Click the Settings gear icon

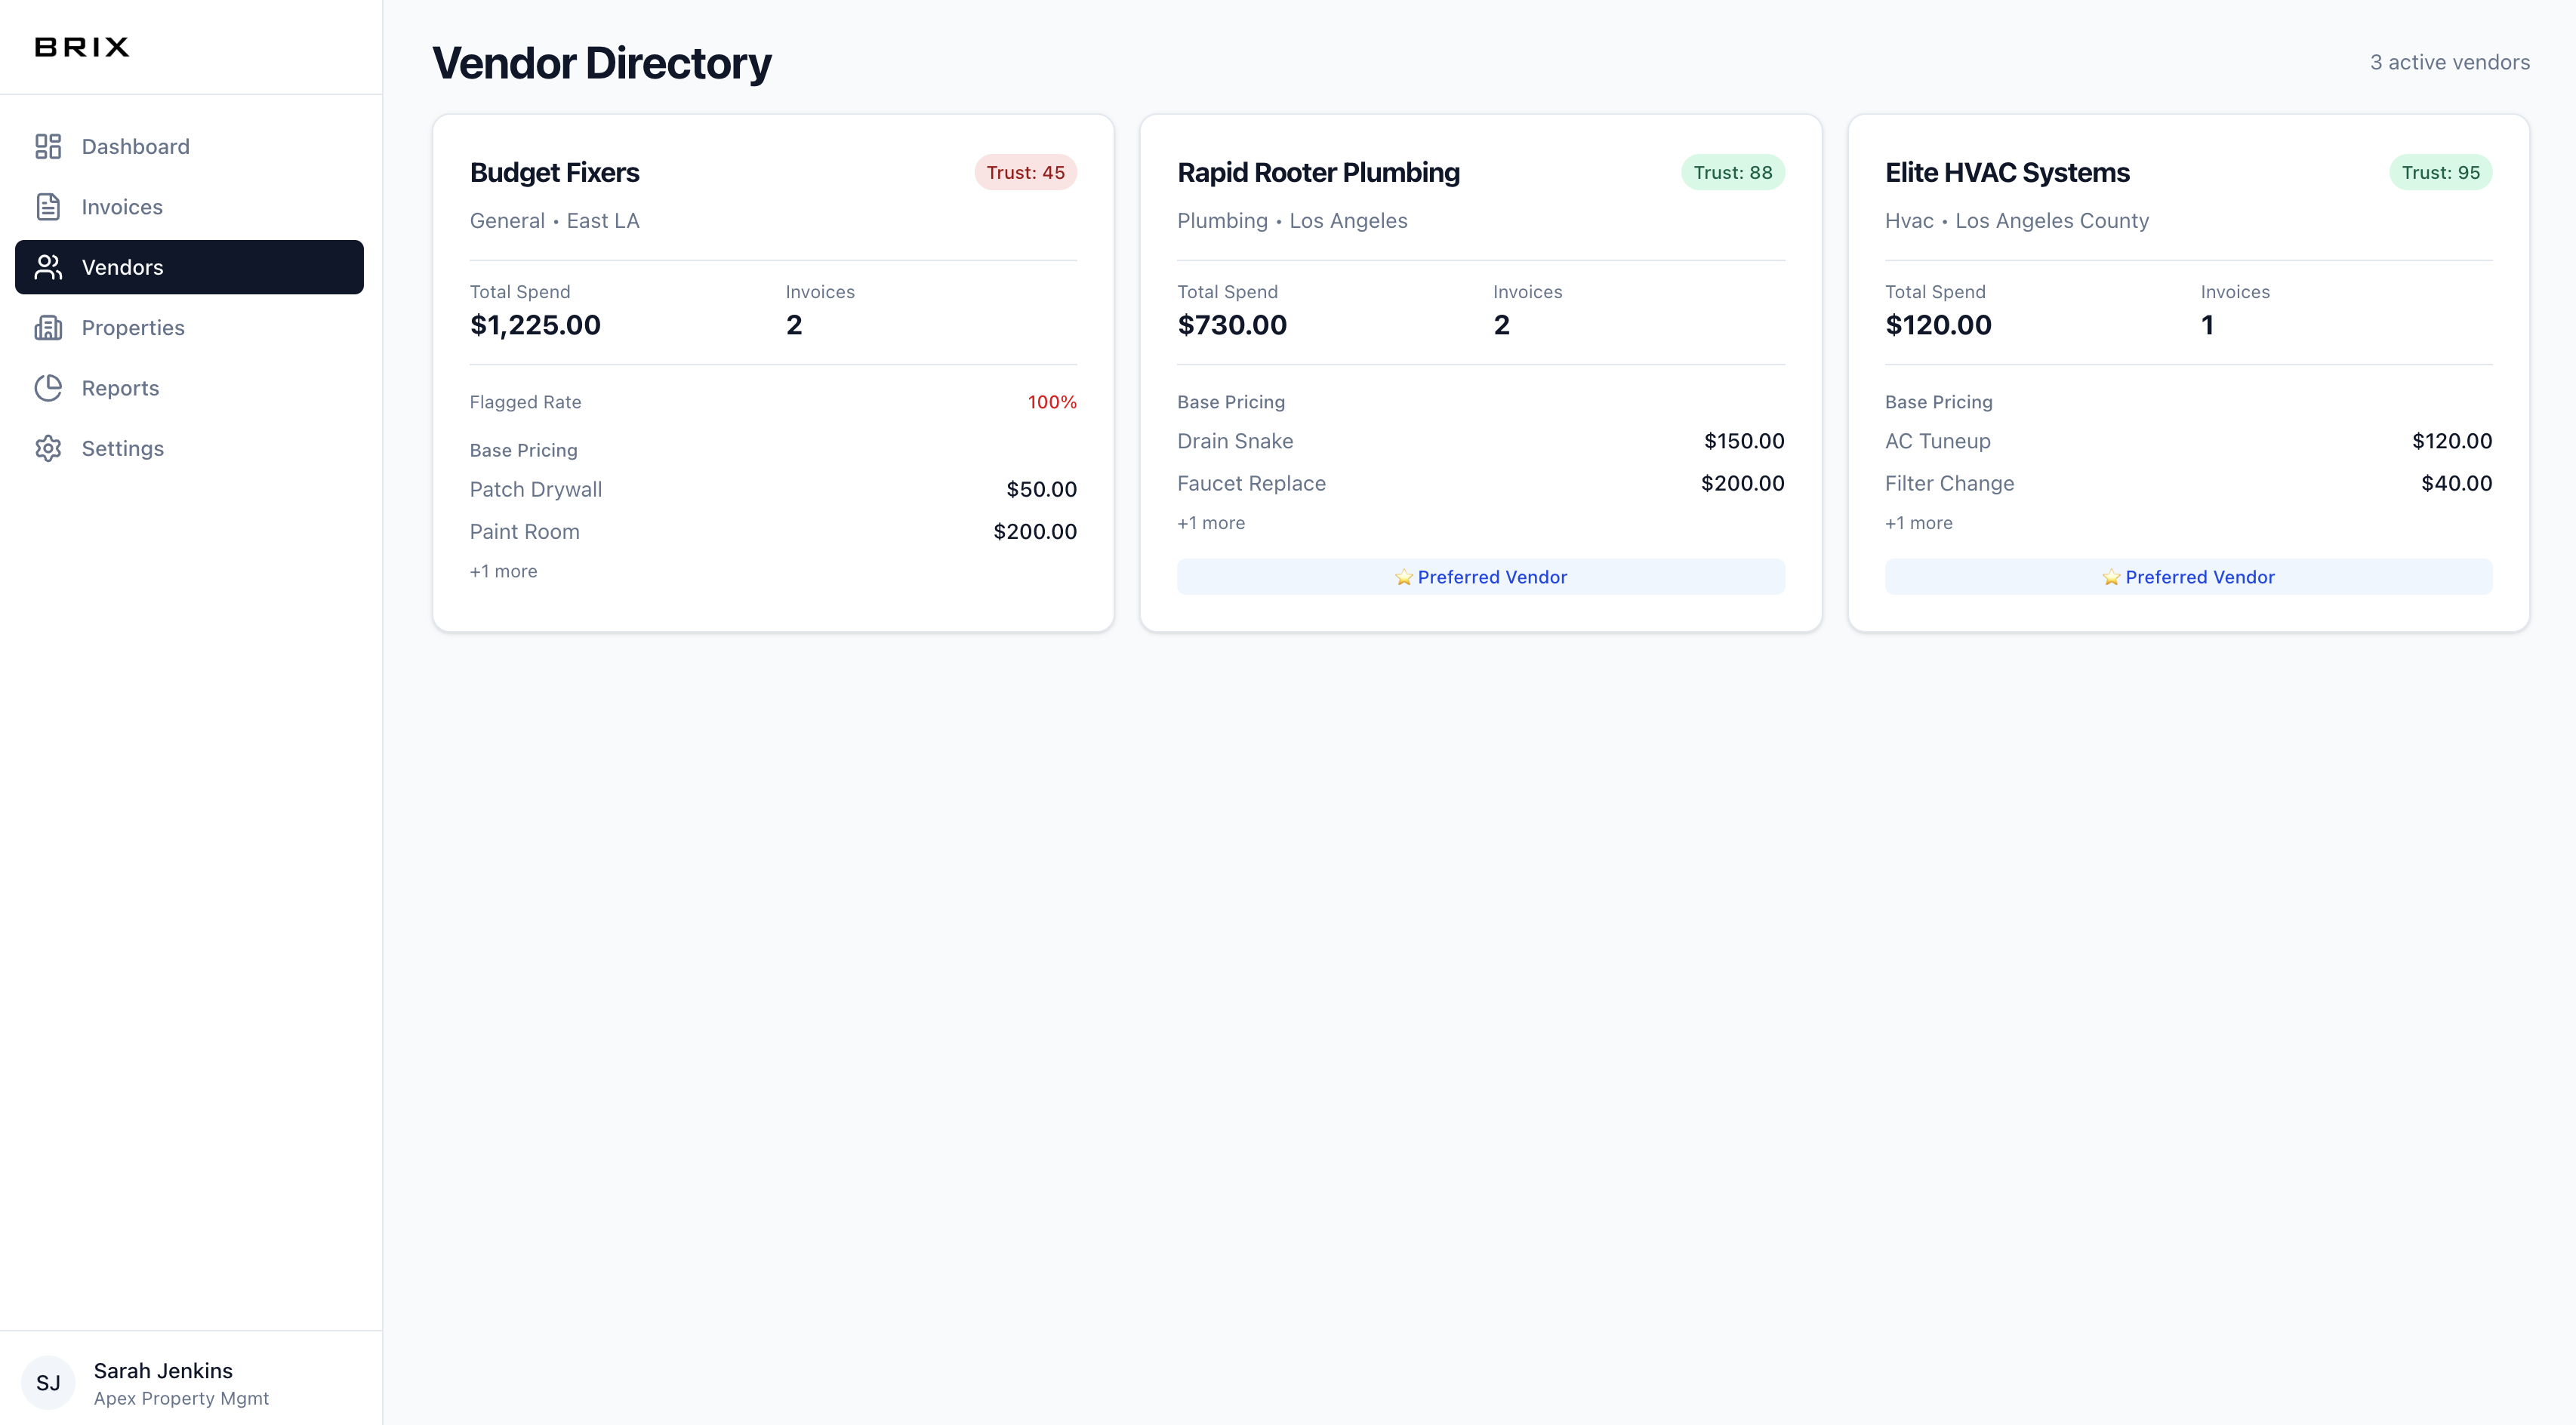48,448
